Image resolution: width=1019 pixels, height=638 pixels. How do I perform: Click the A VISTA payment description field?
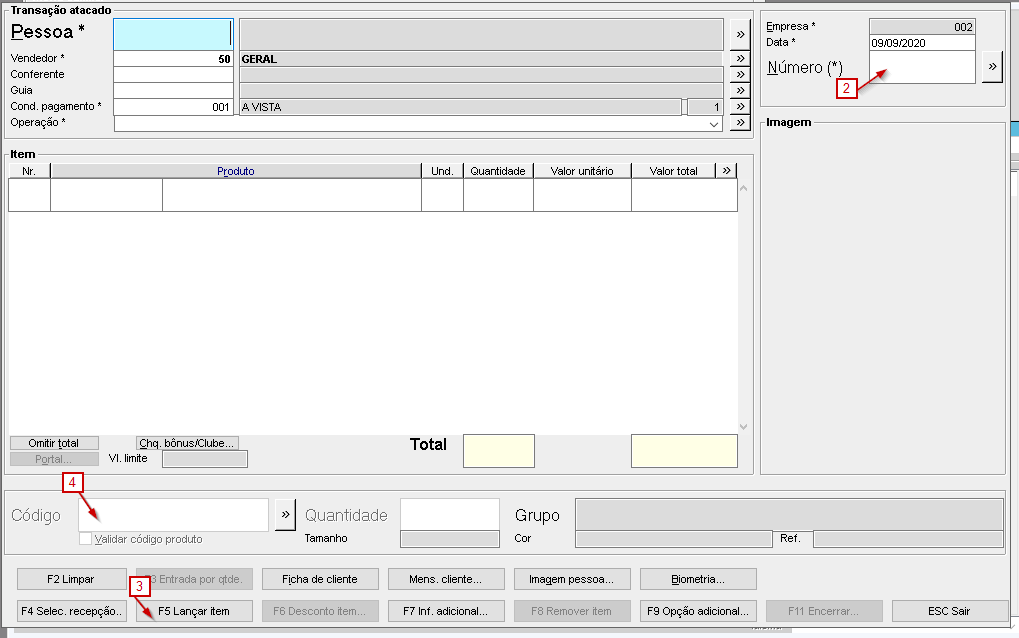(x=461, y=107)
